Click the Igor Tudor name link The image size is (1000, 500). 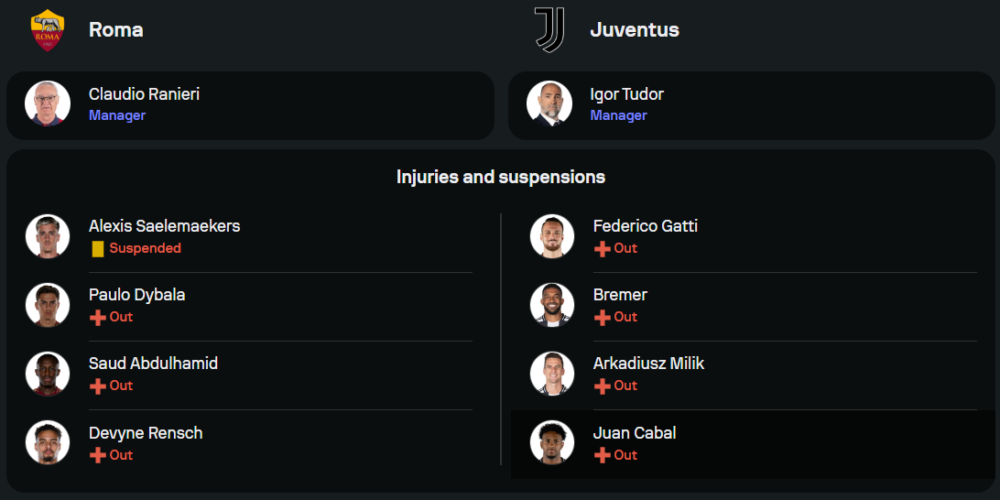(627, 94)
